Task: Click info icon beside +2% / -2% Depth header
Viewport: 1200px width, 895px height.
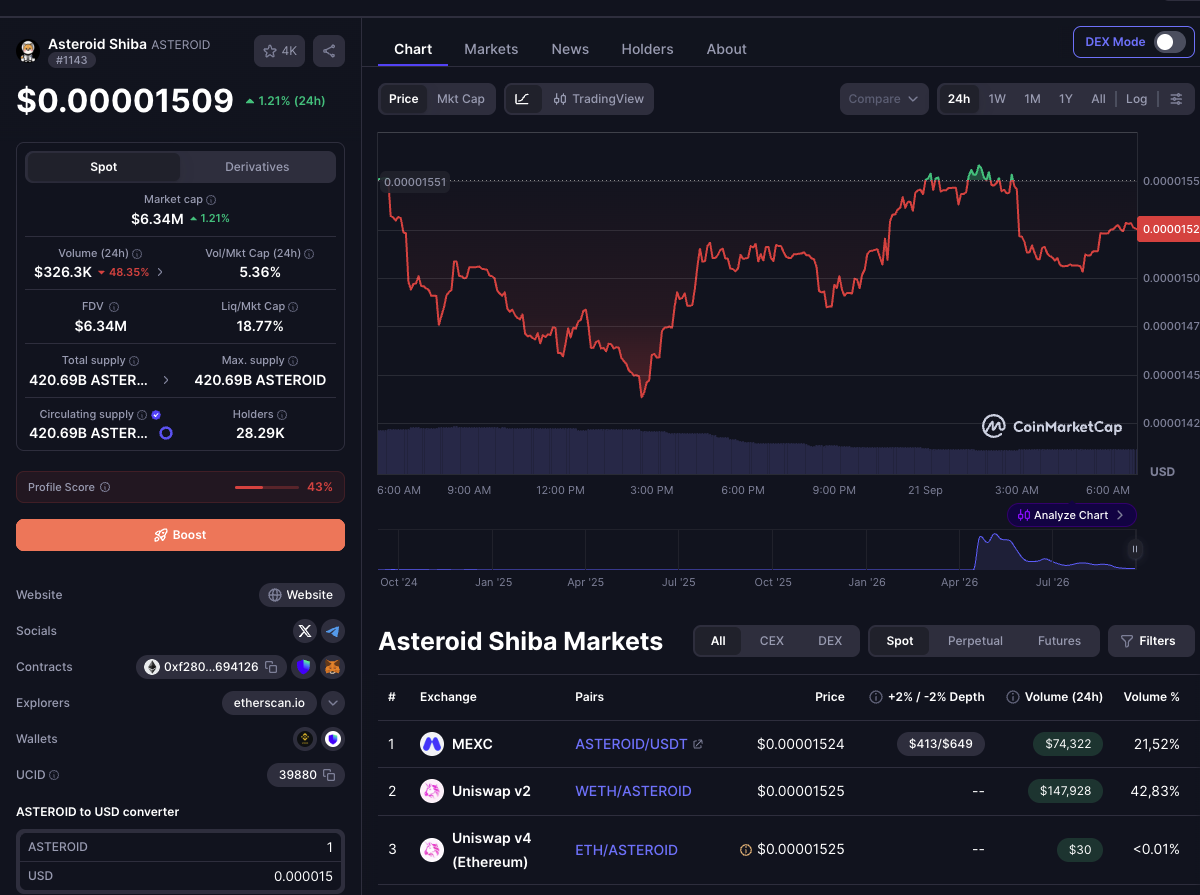Action: click(x=876, y=697)
